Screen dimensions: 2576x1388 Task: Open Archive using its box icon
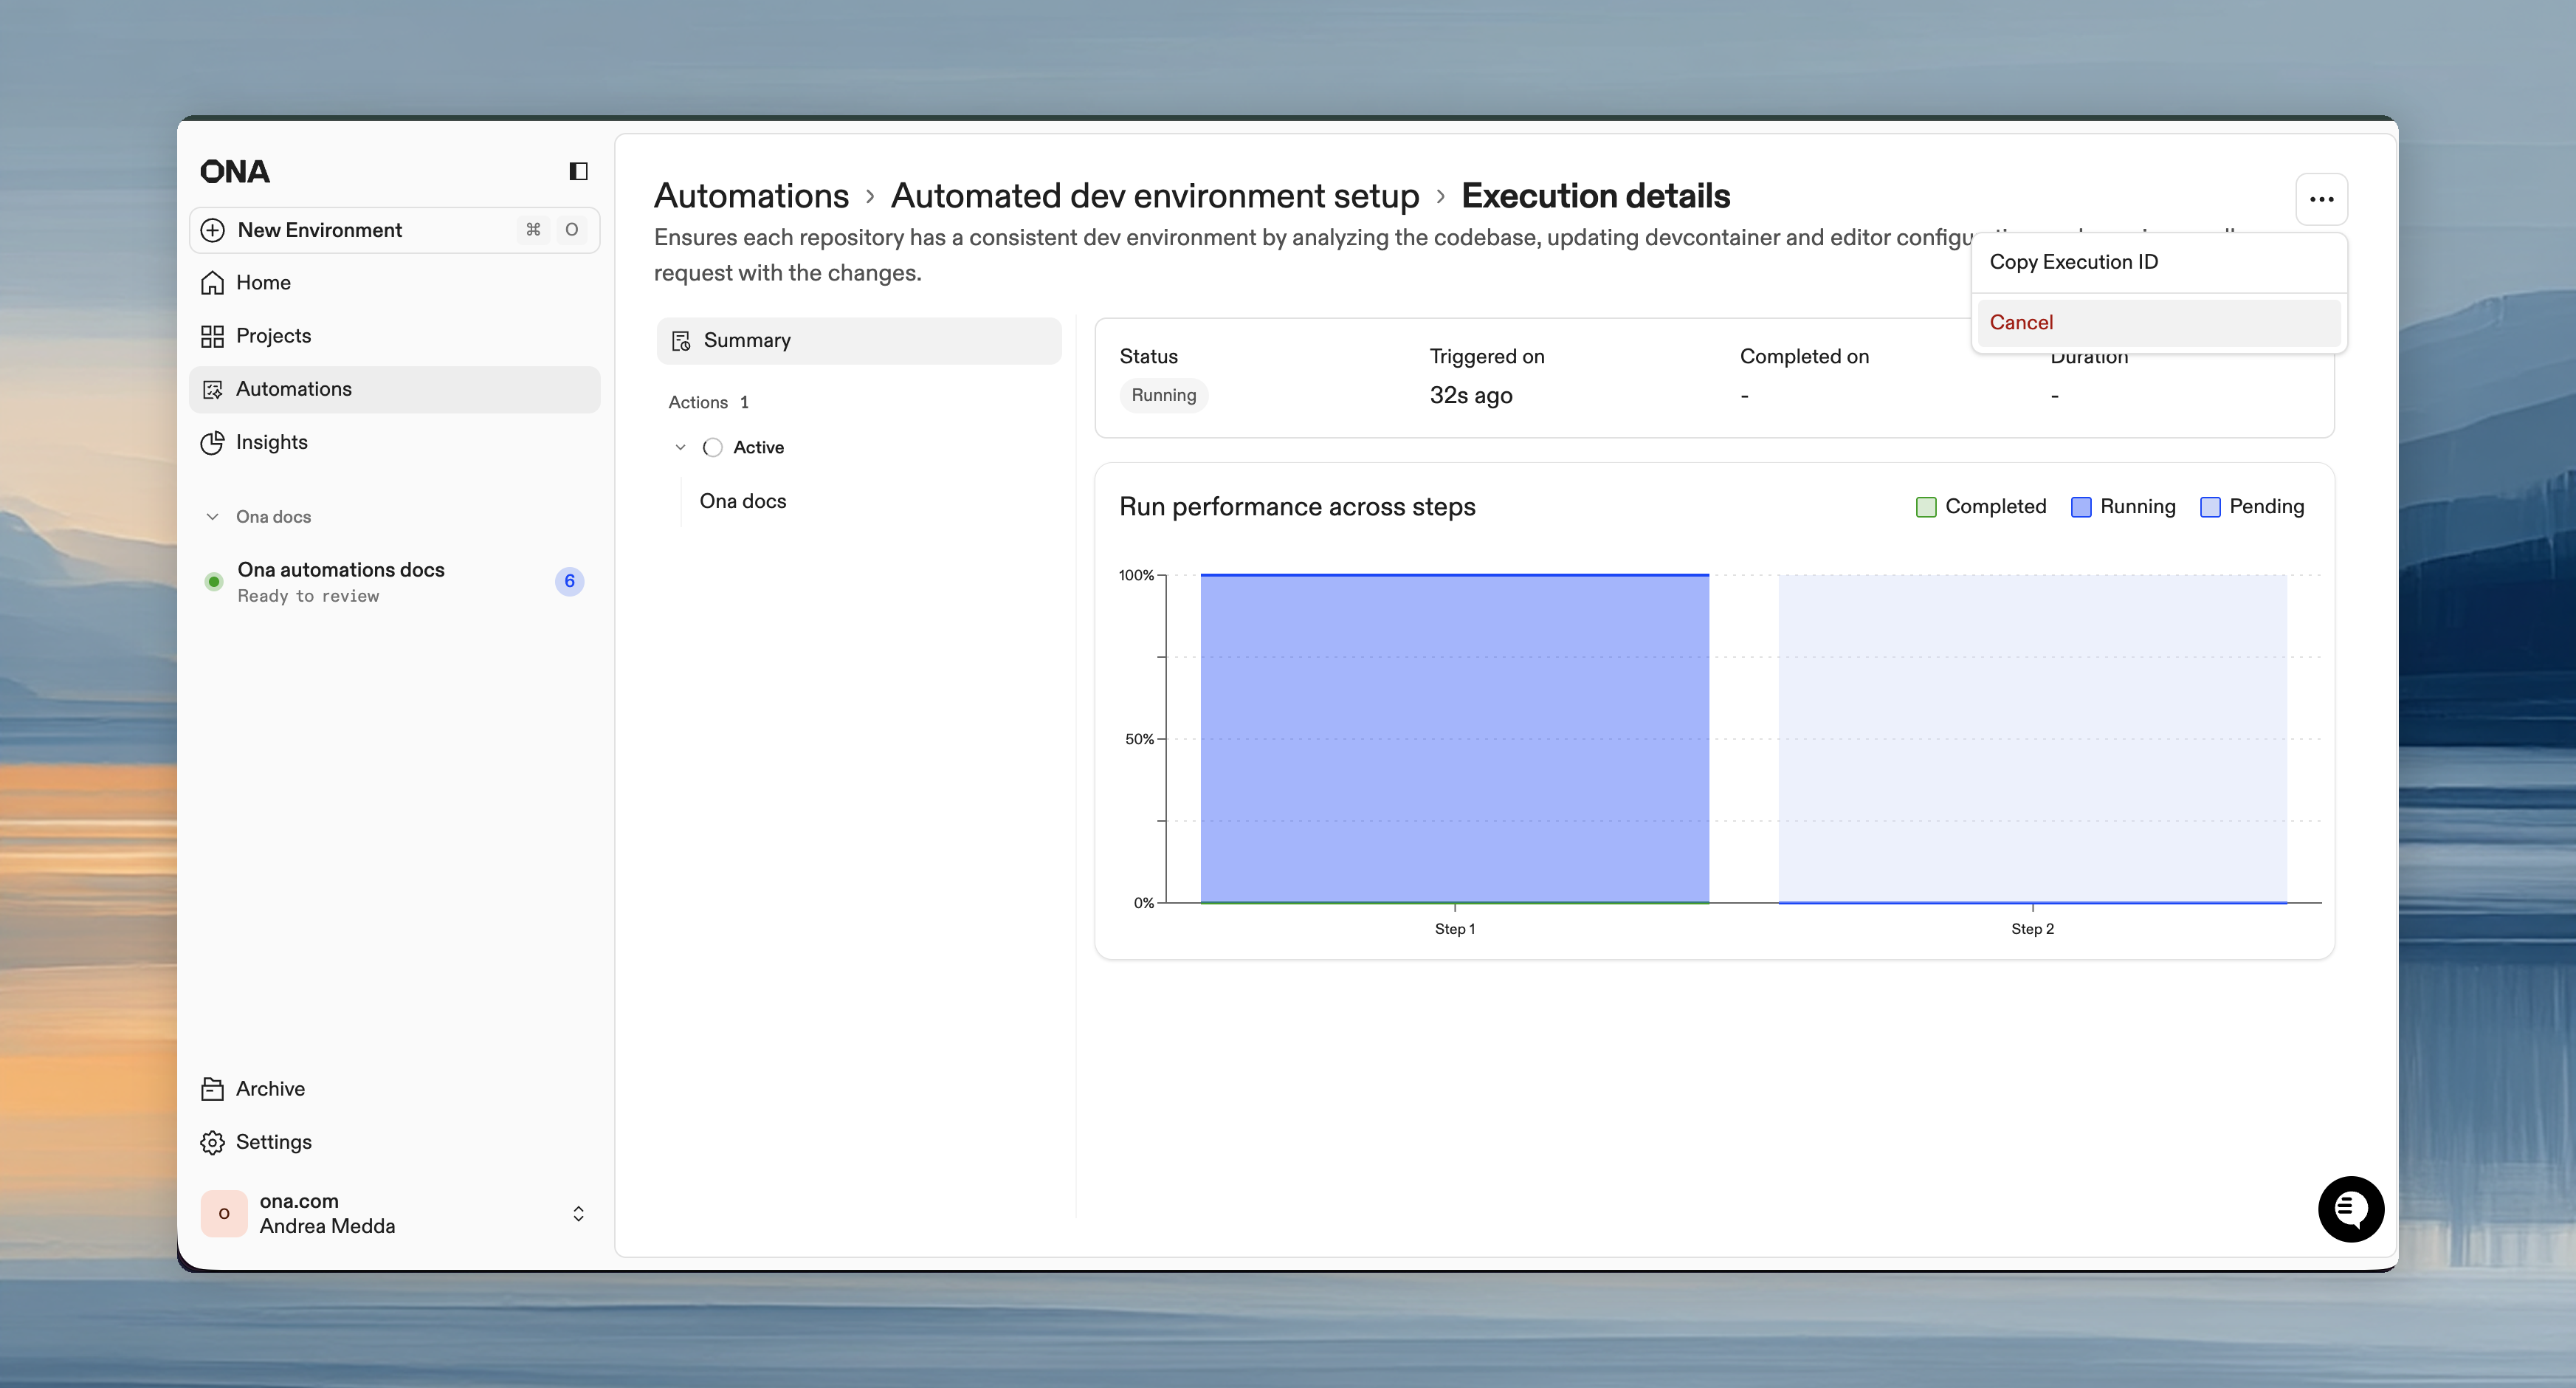pos(212,1089)
